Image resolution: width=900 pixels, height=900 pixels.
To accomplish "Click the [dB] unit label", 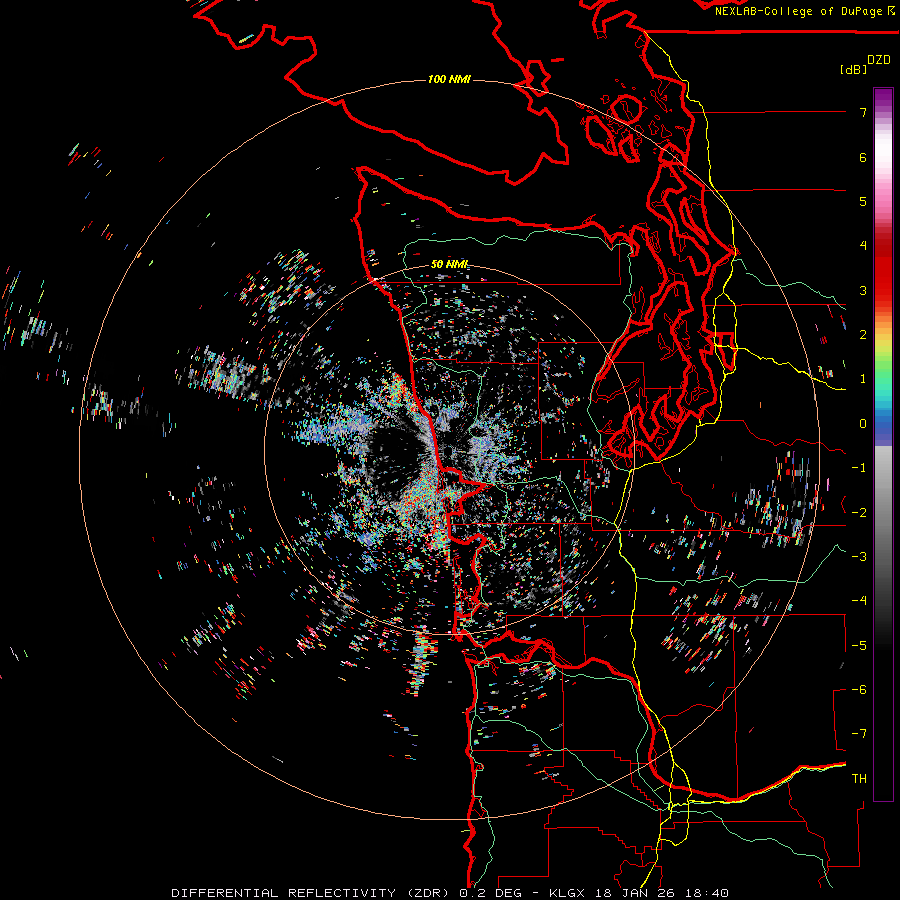I will [853, 69].
